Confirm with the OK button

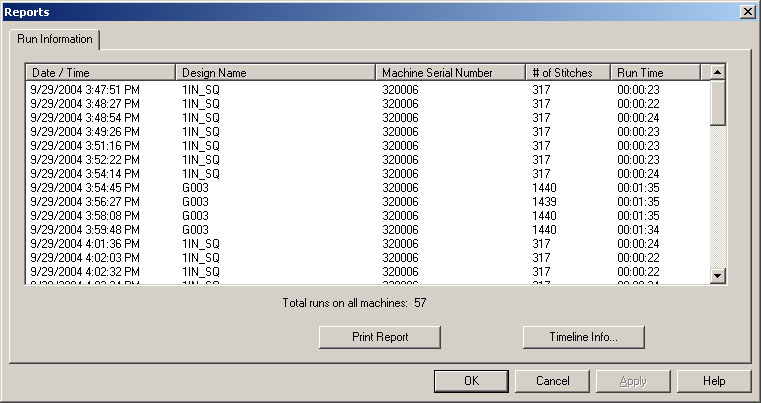pos(471,381)
